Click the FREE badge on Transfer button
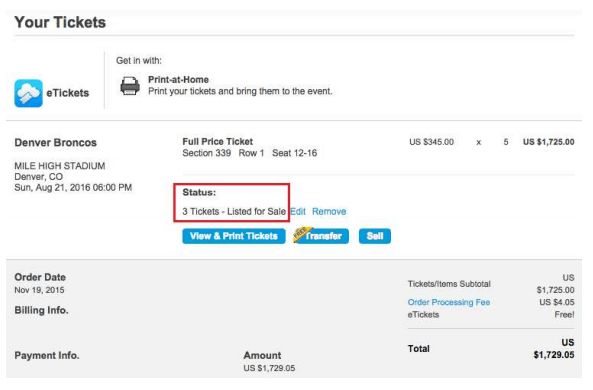The image size is (593, 390). [303, 234]
